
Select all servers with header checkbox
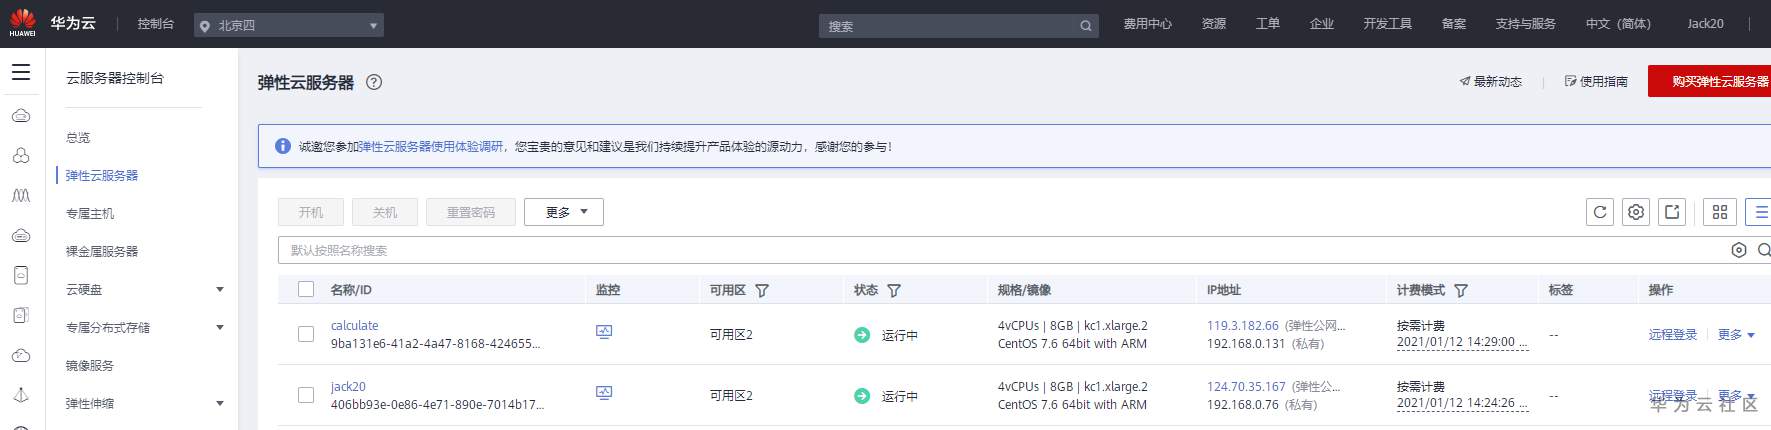click(x=306, y=290)
